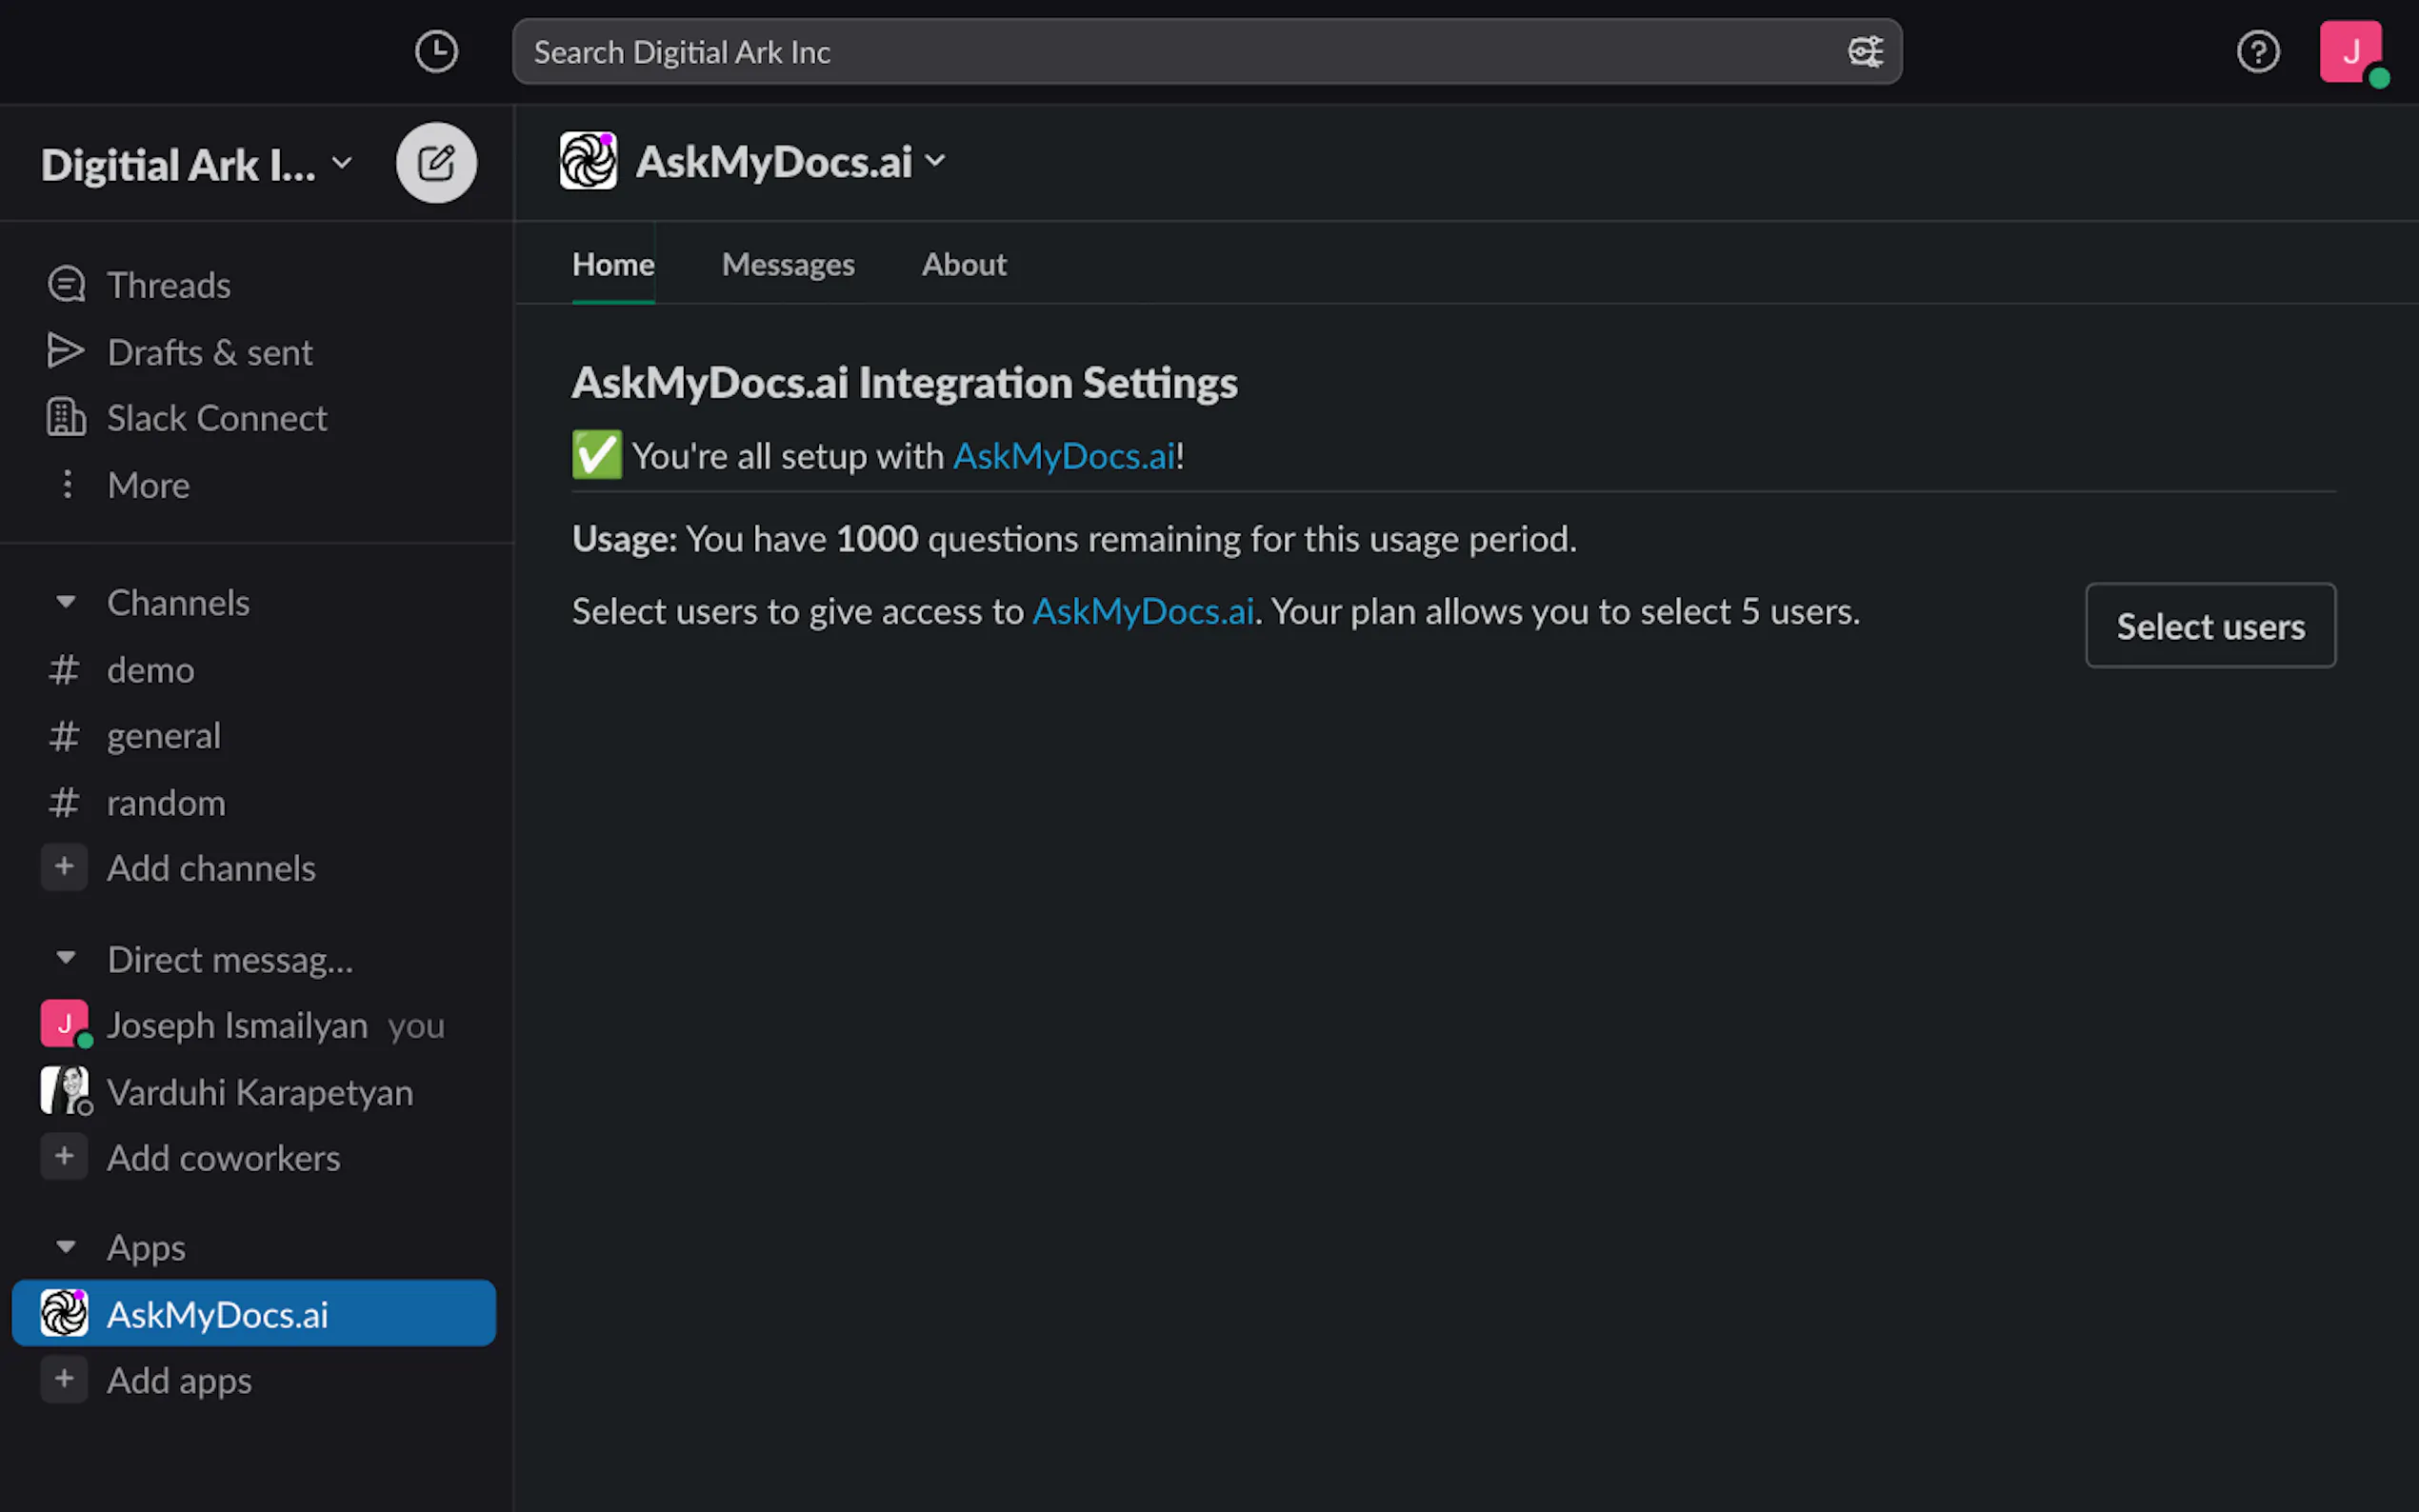The height and width of the screenshot is (1512, 2419).
Task: Open the help question mark icon
Action: pos(2257,52)
